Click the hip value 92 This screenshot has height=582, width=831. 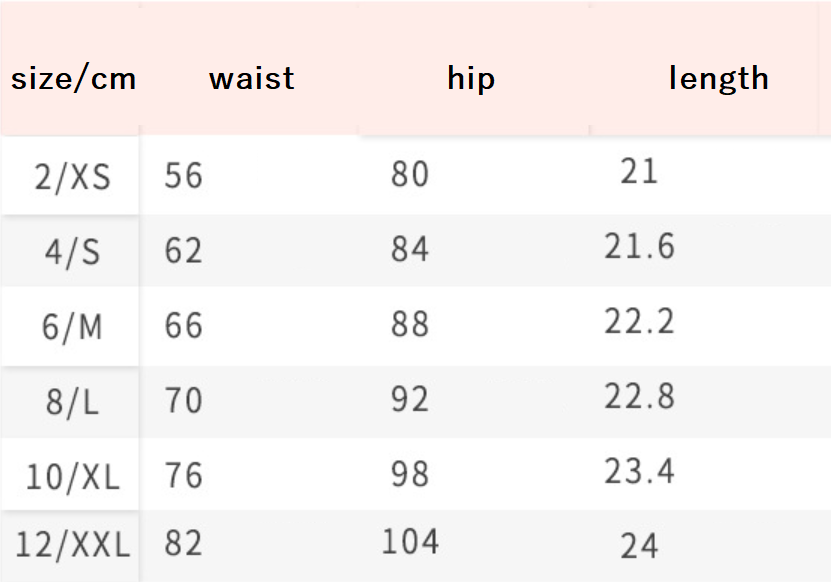tap(410, 399)
